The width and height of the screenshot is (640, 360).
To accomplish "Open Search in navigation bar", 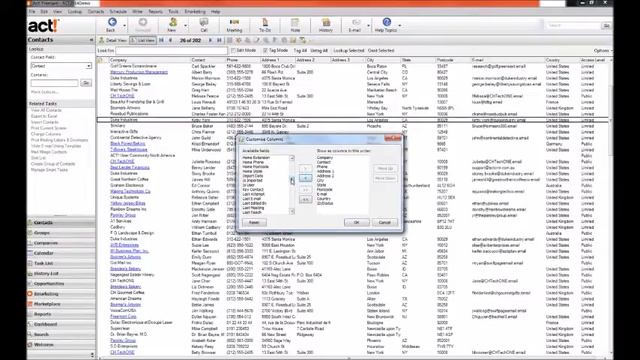I will tap(61, 335).
